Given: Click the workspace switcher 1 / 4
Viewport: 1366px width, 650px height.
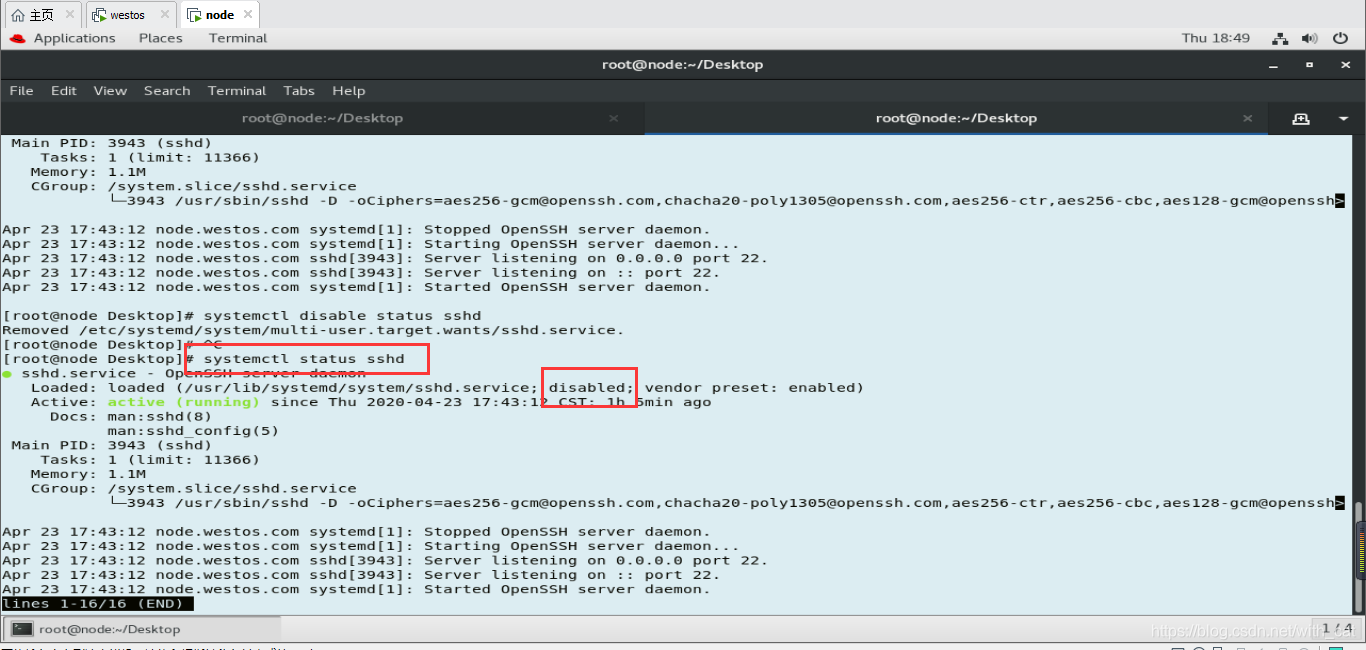Looking at the screenshot, I should click(1336, 628).
